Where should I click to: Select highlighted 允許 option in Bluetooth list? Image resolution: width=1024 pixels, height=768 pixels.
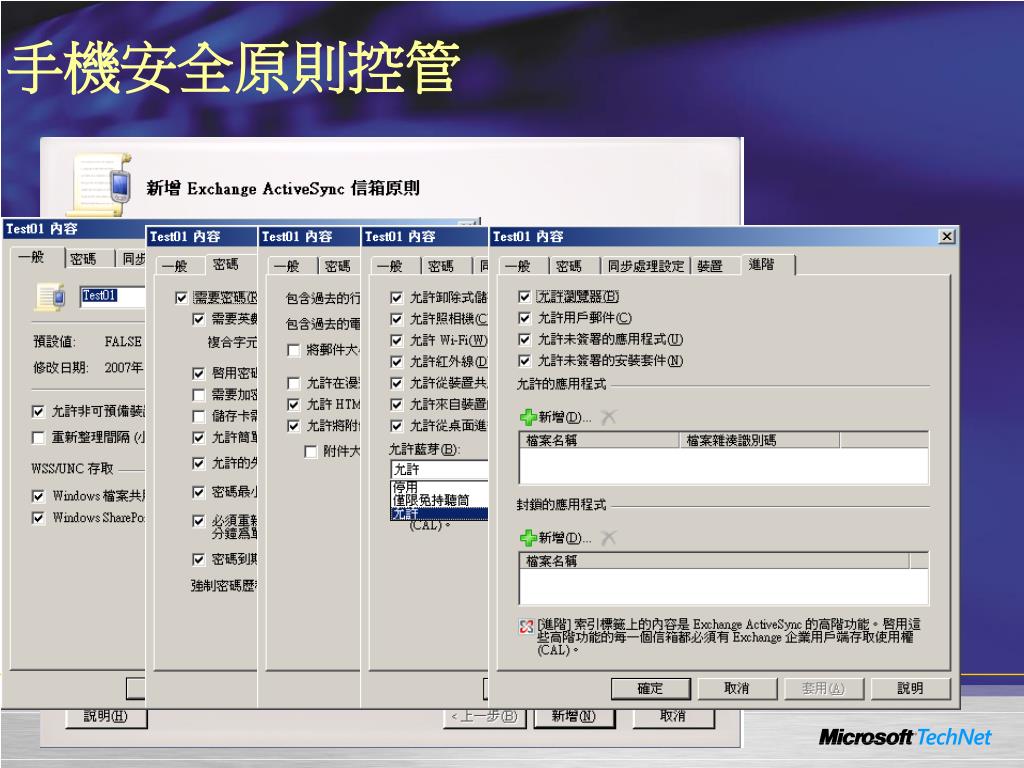[439, 513]
